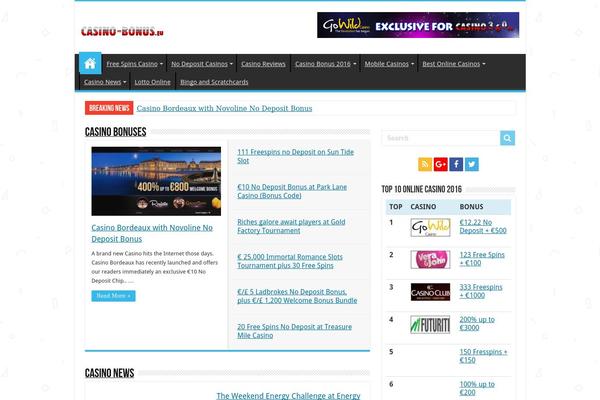Open the Bingo and Scratchcards menu item
Image resolution: width=600 pixels, height=400 pixels.
tap(214, 82)
